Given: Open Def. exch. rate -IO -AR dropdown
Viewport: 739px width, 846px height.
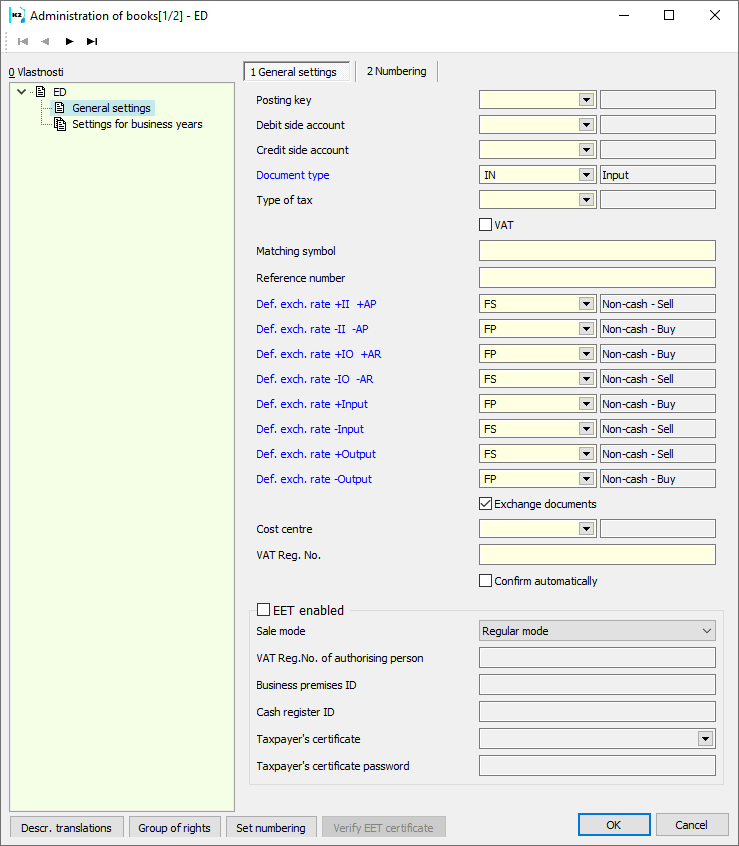Looking at the screenshot, I should click(586, 379).
